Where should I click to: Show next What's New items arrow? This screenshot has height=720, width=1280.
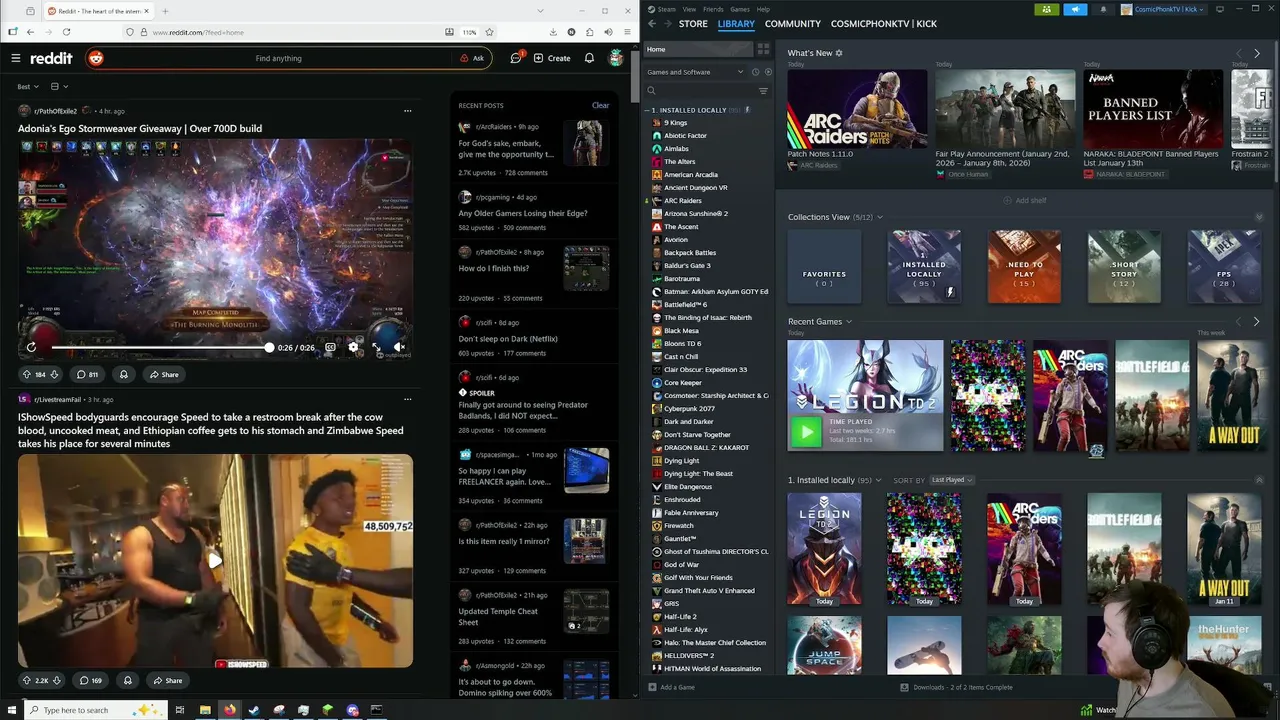click(1256, 53)
